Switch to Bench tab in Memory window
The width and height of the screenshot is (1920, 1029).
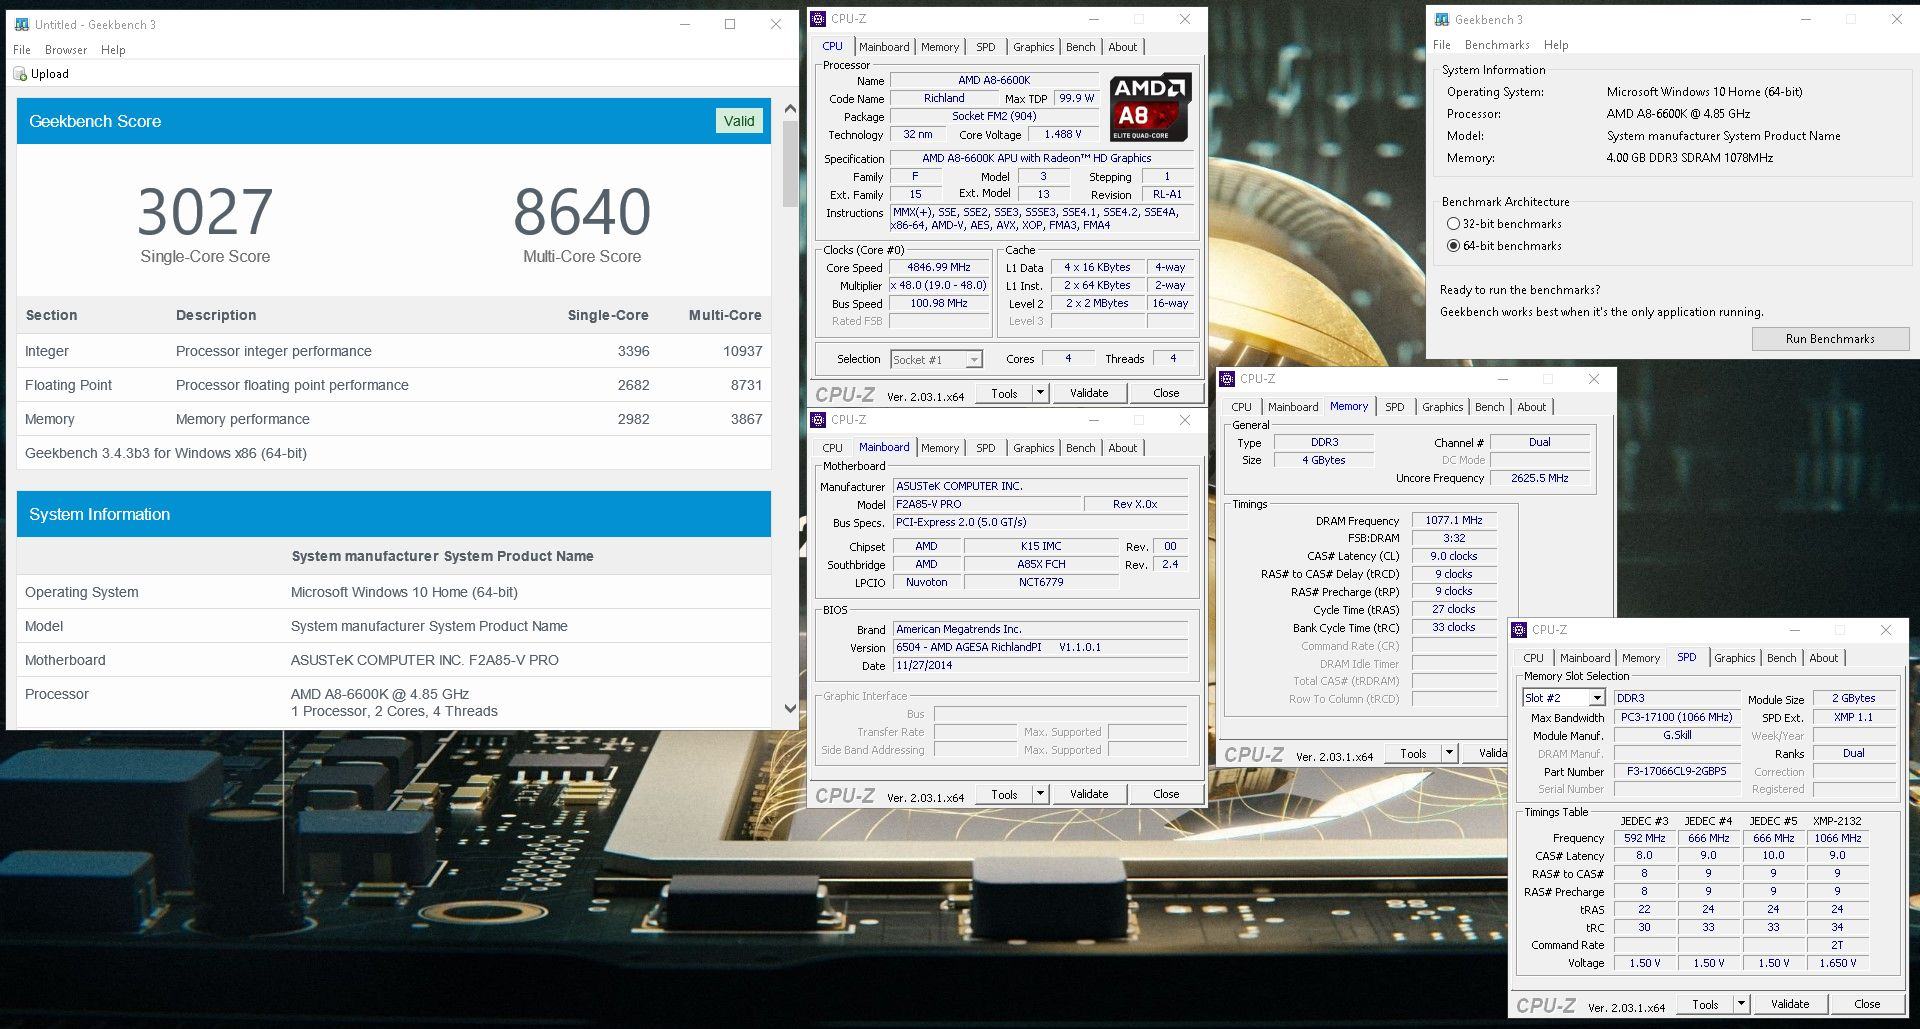pos(1489,407)
